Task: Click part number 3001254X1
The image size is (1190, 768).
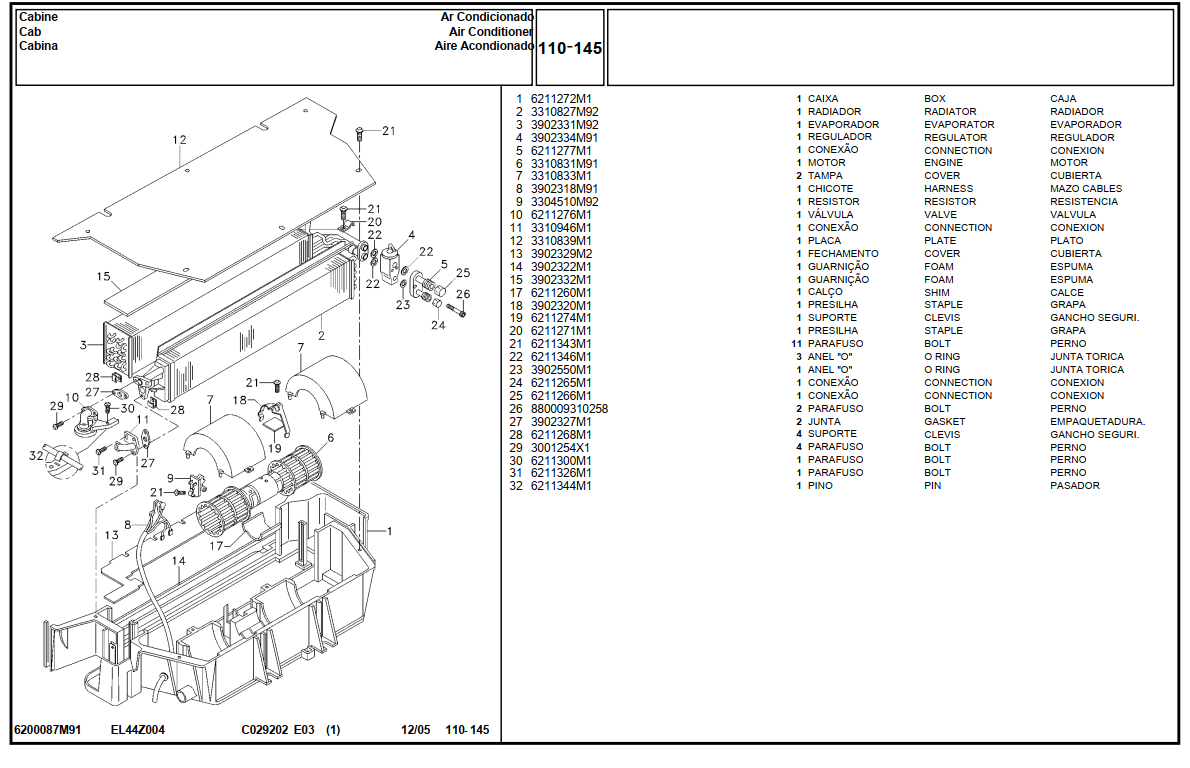Action: point(560,448)
